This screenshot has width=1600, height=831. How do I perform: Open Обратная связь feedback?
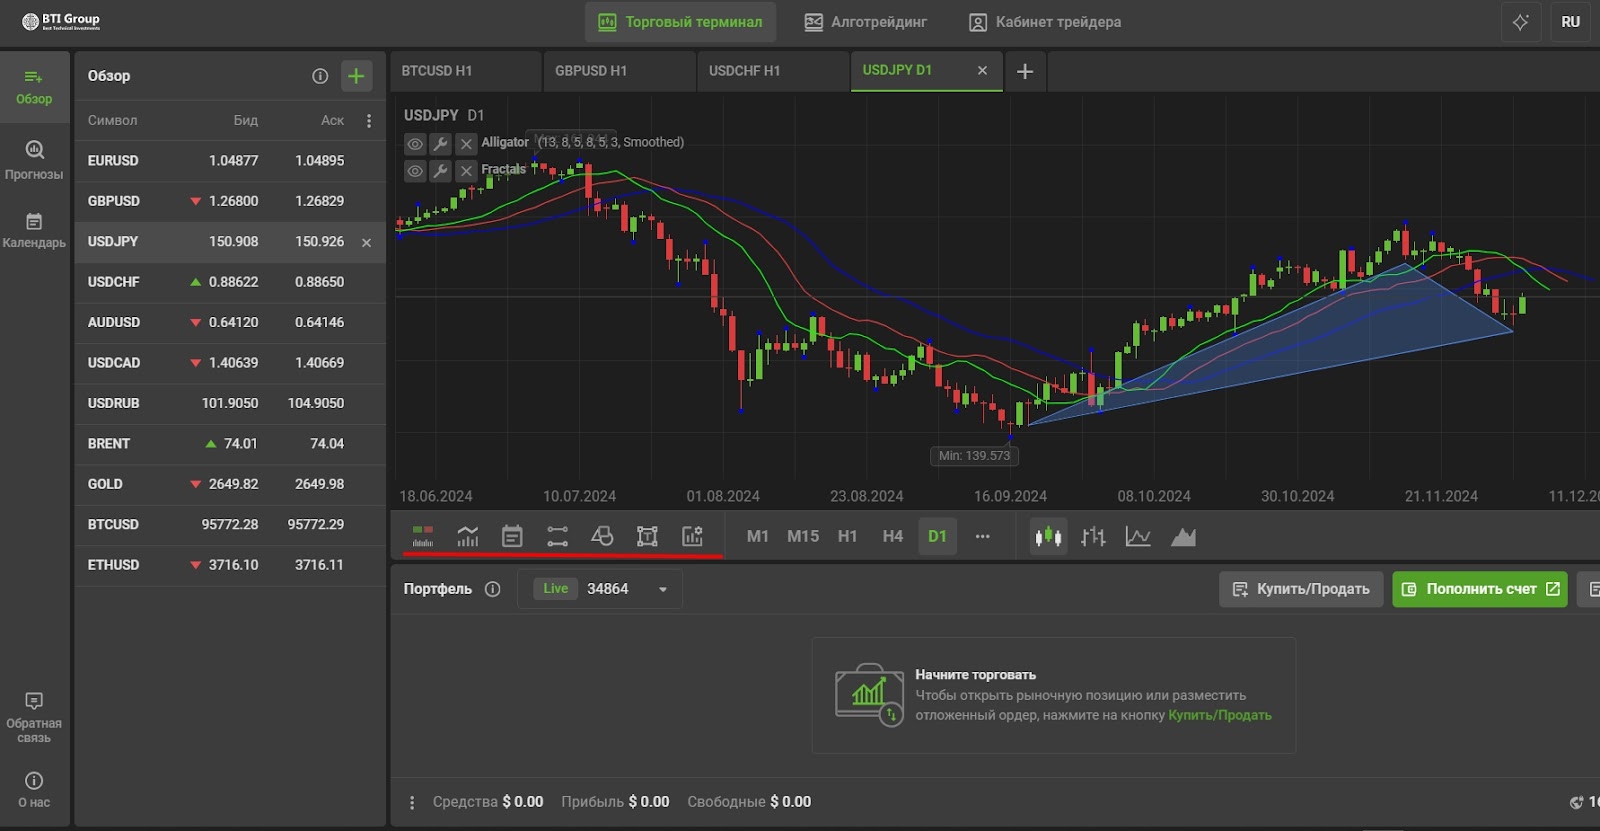coord(34,717)
